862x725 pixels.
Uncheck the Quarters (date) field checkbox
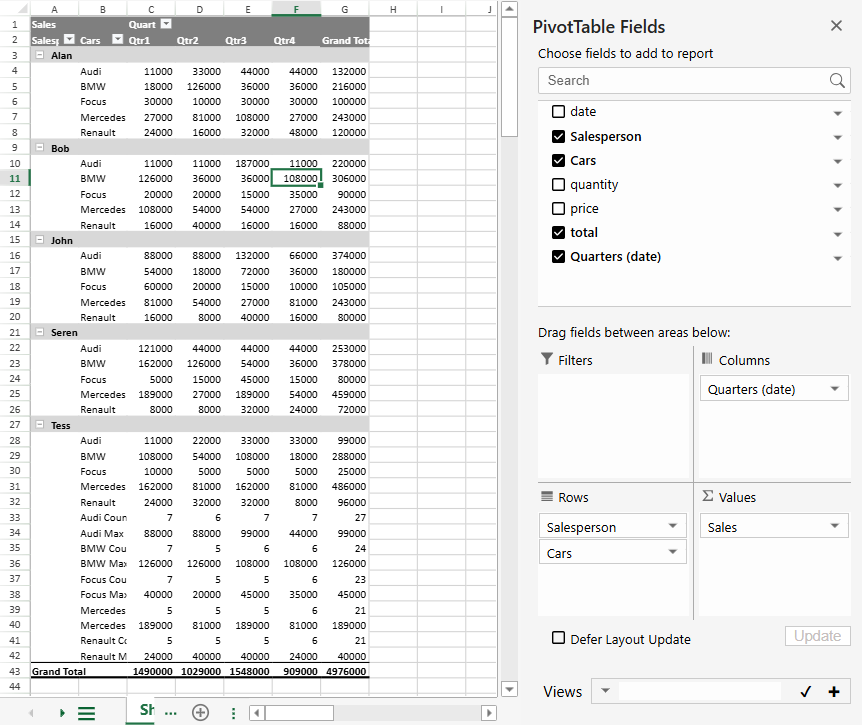[558, 257]
